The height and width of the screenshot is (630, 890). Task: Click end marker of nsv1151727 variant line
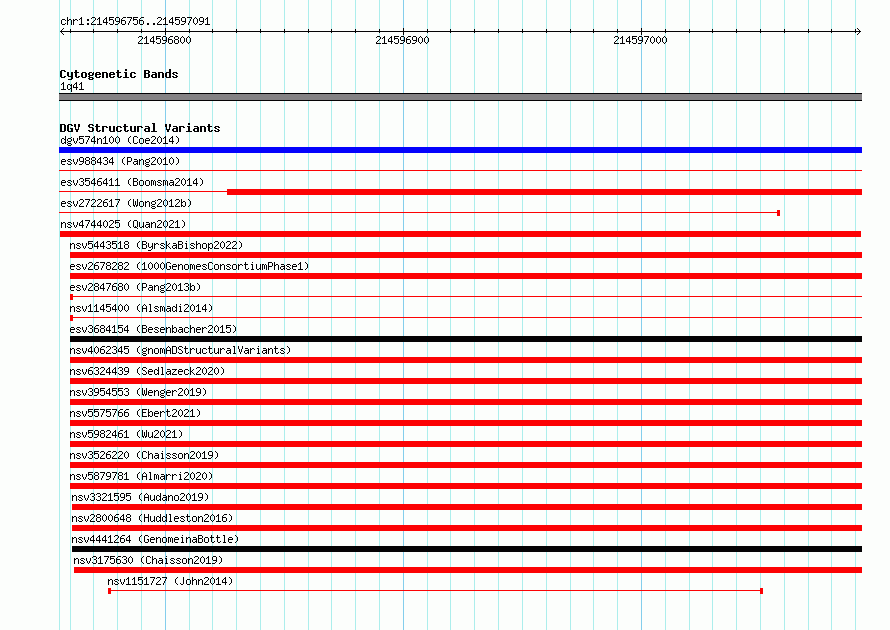761,591
